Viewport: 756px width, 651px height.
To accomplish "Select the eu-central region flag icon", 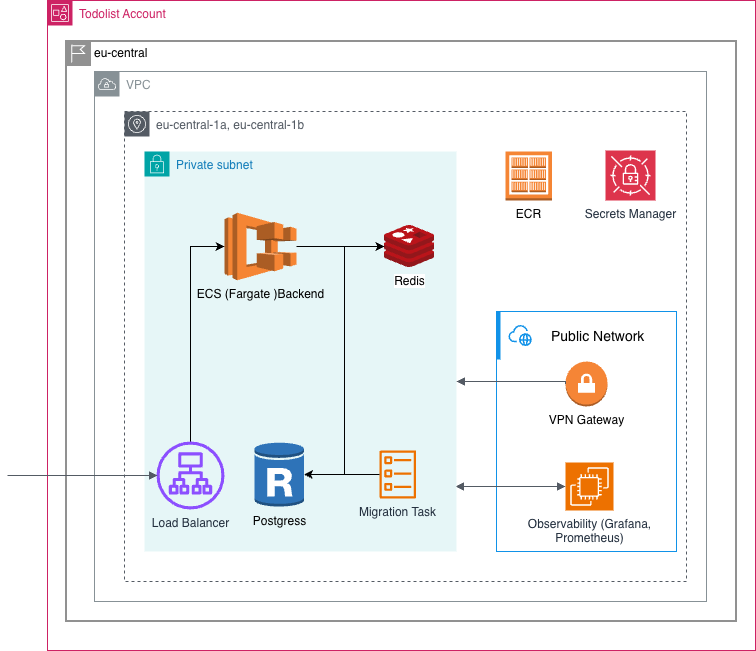I will point(78,53).
